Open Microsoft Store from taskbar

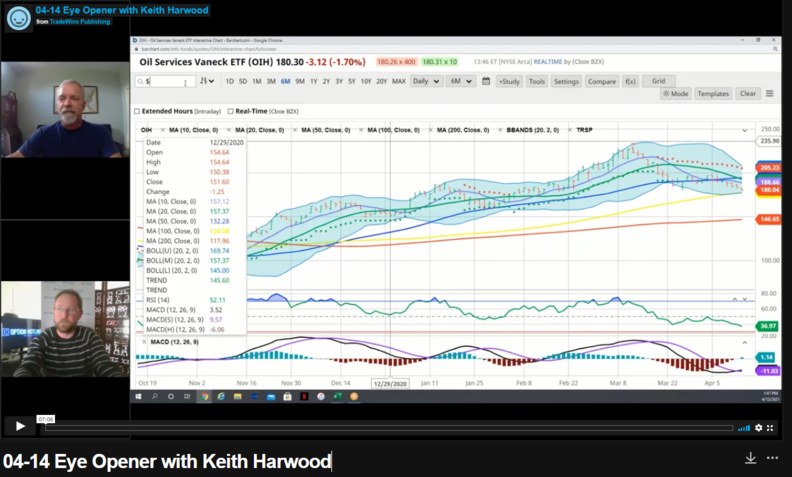coord(287,397)
